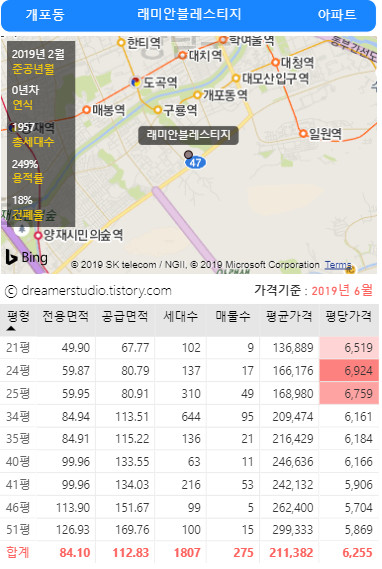Click the 대청역 station marker
This screenshot has width=382, height=569.
click(276, 63)
